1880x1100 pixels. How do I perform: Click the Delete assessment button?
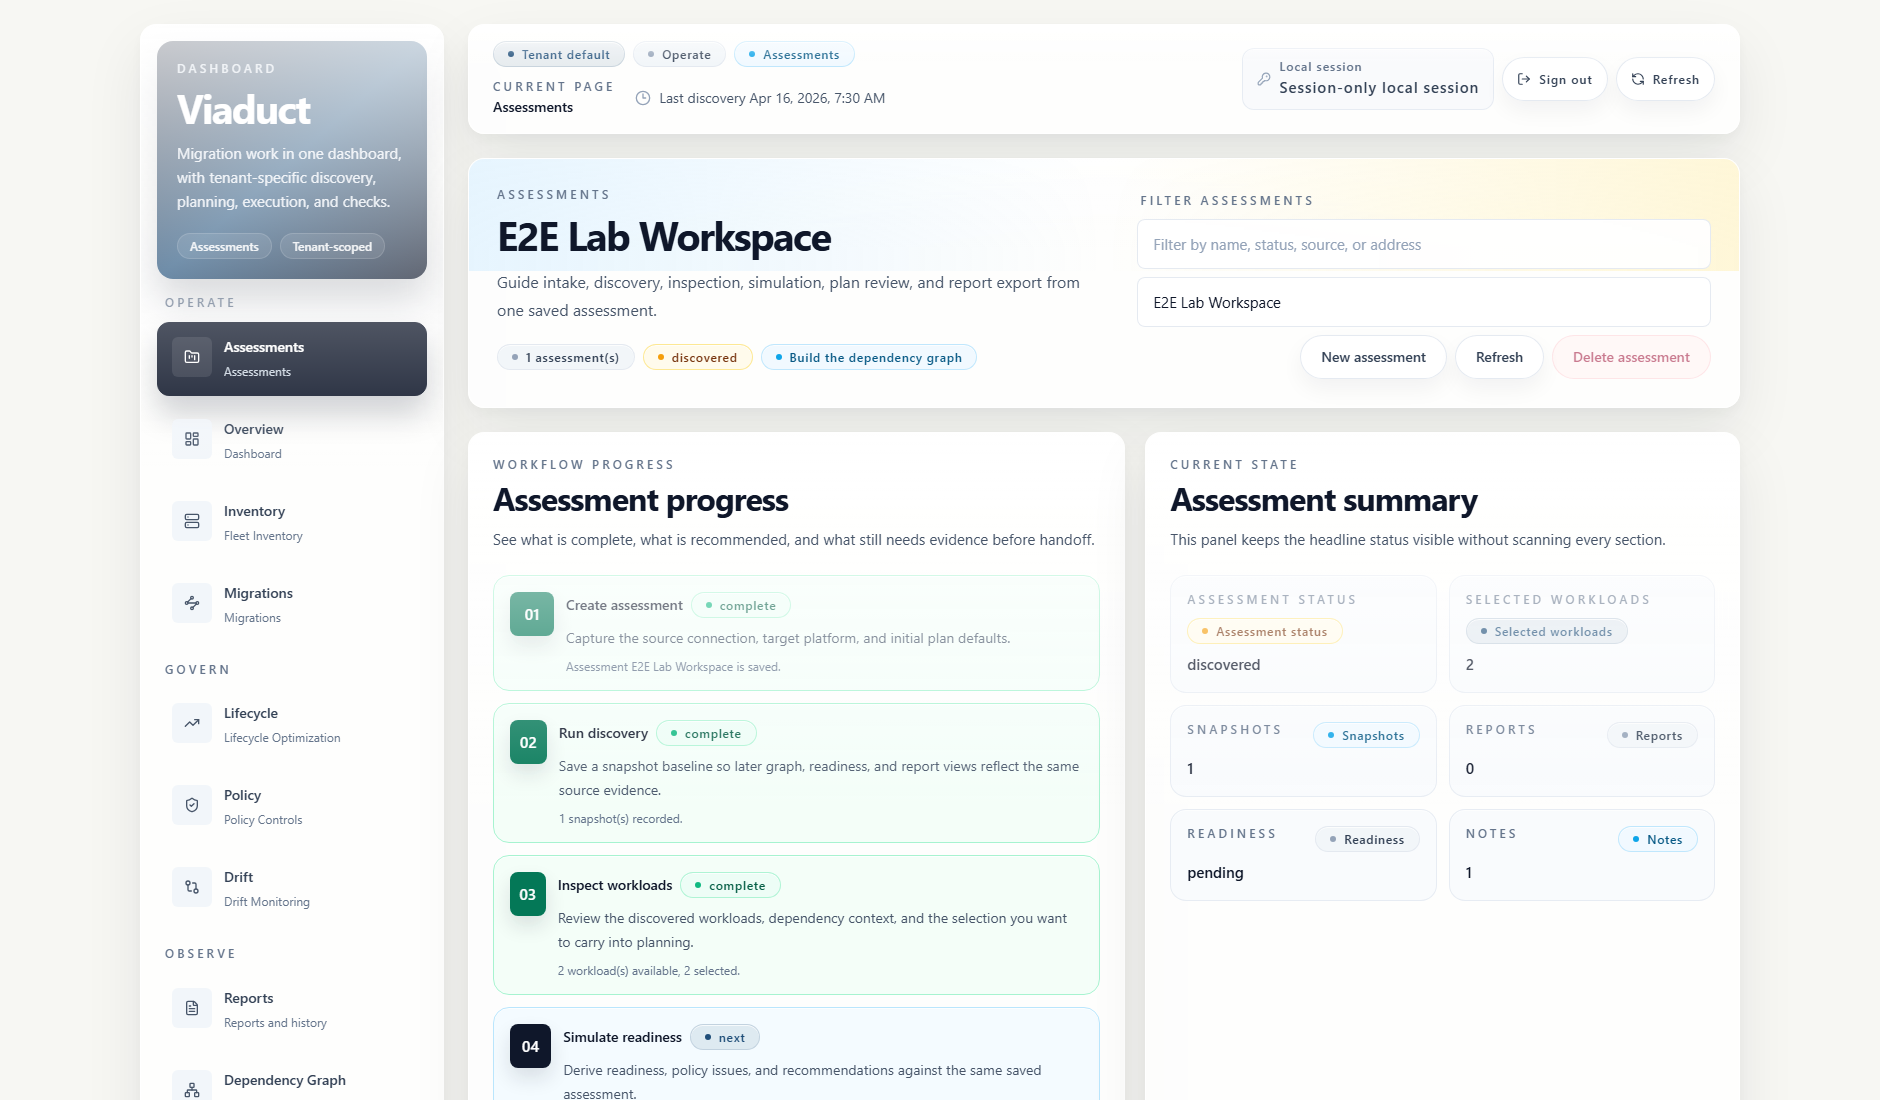tap(1631, 357)
